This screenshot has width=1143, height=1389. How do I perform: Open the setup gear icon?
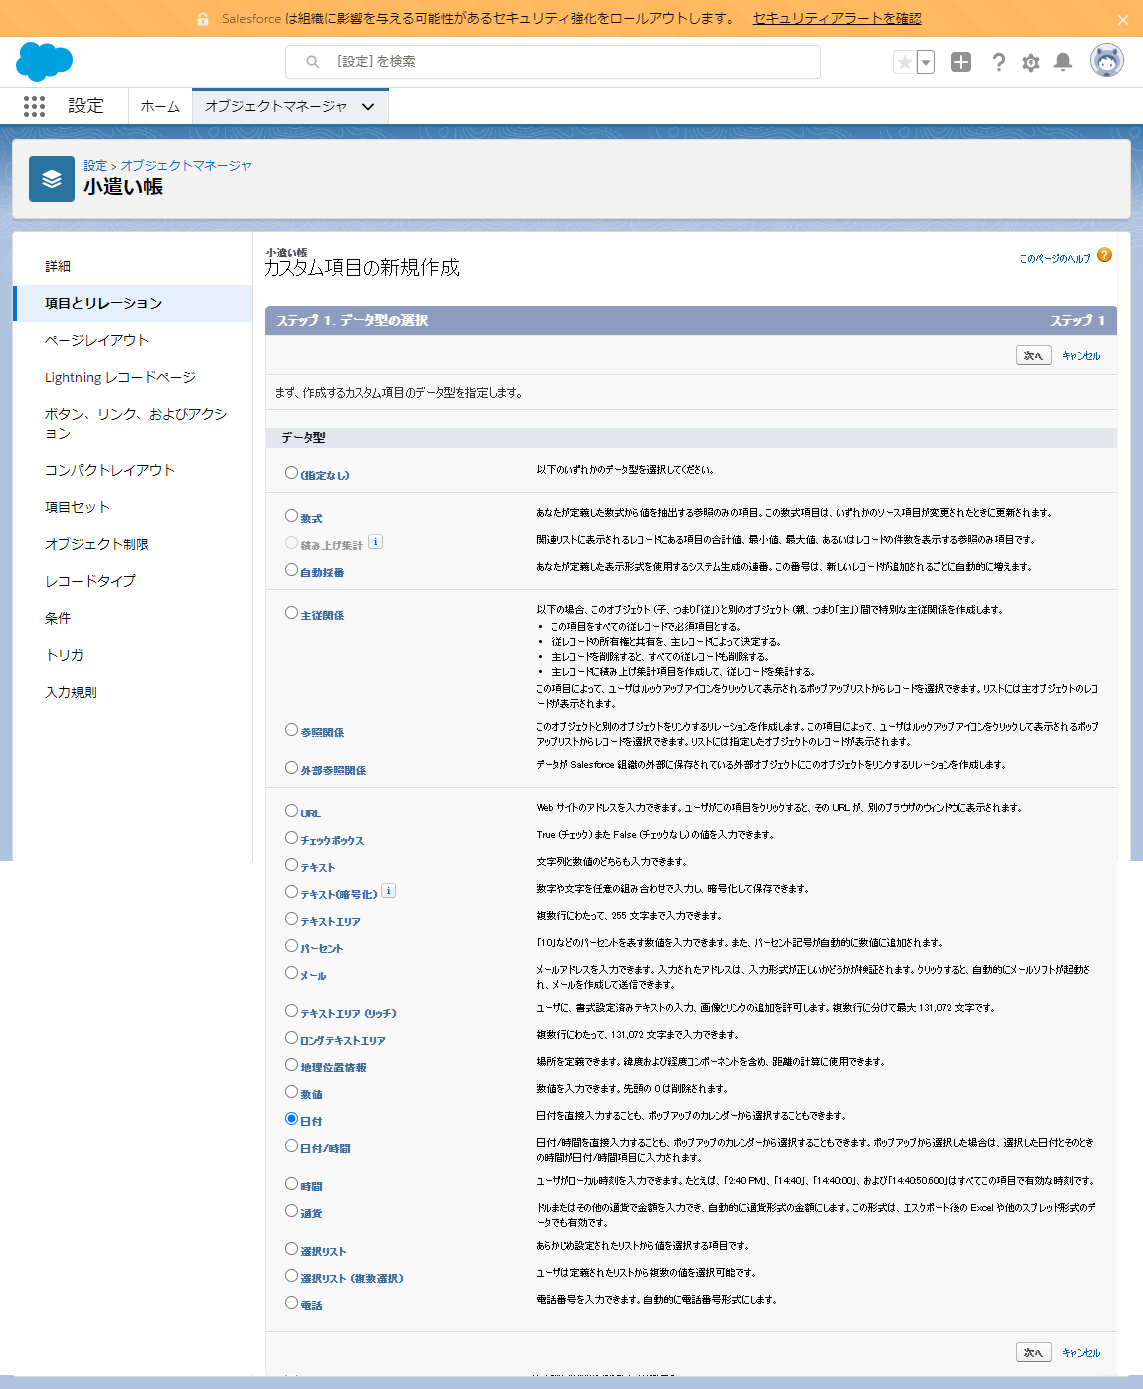1031,62
